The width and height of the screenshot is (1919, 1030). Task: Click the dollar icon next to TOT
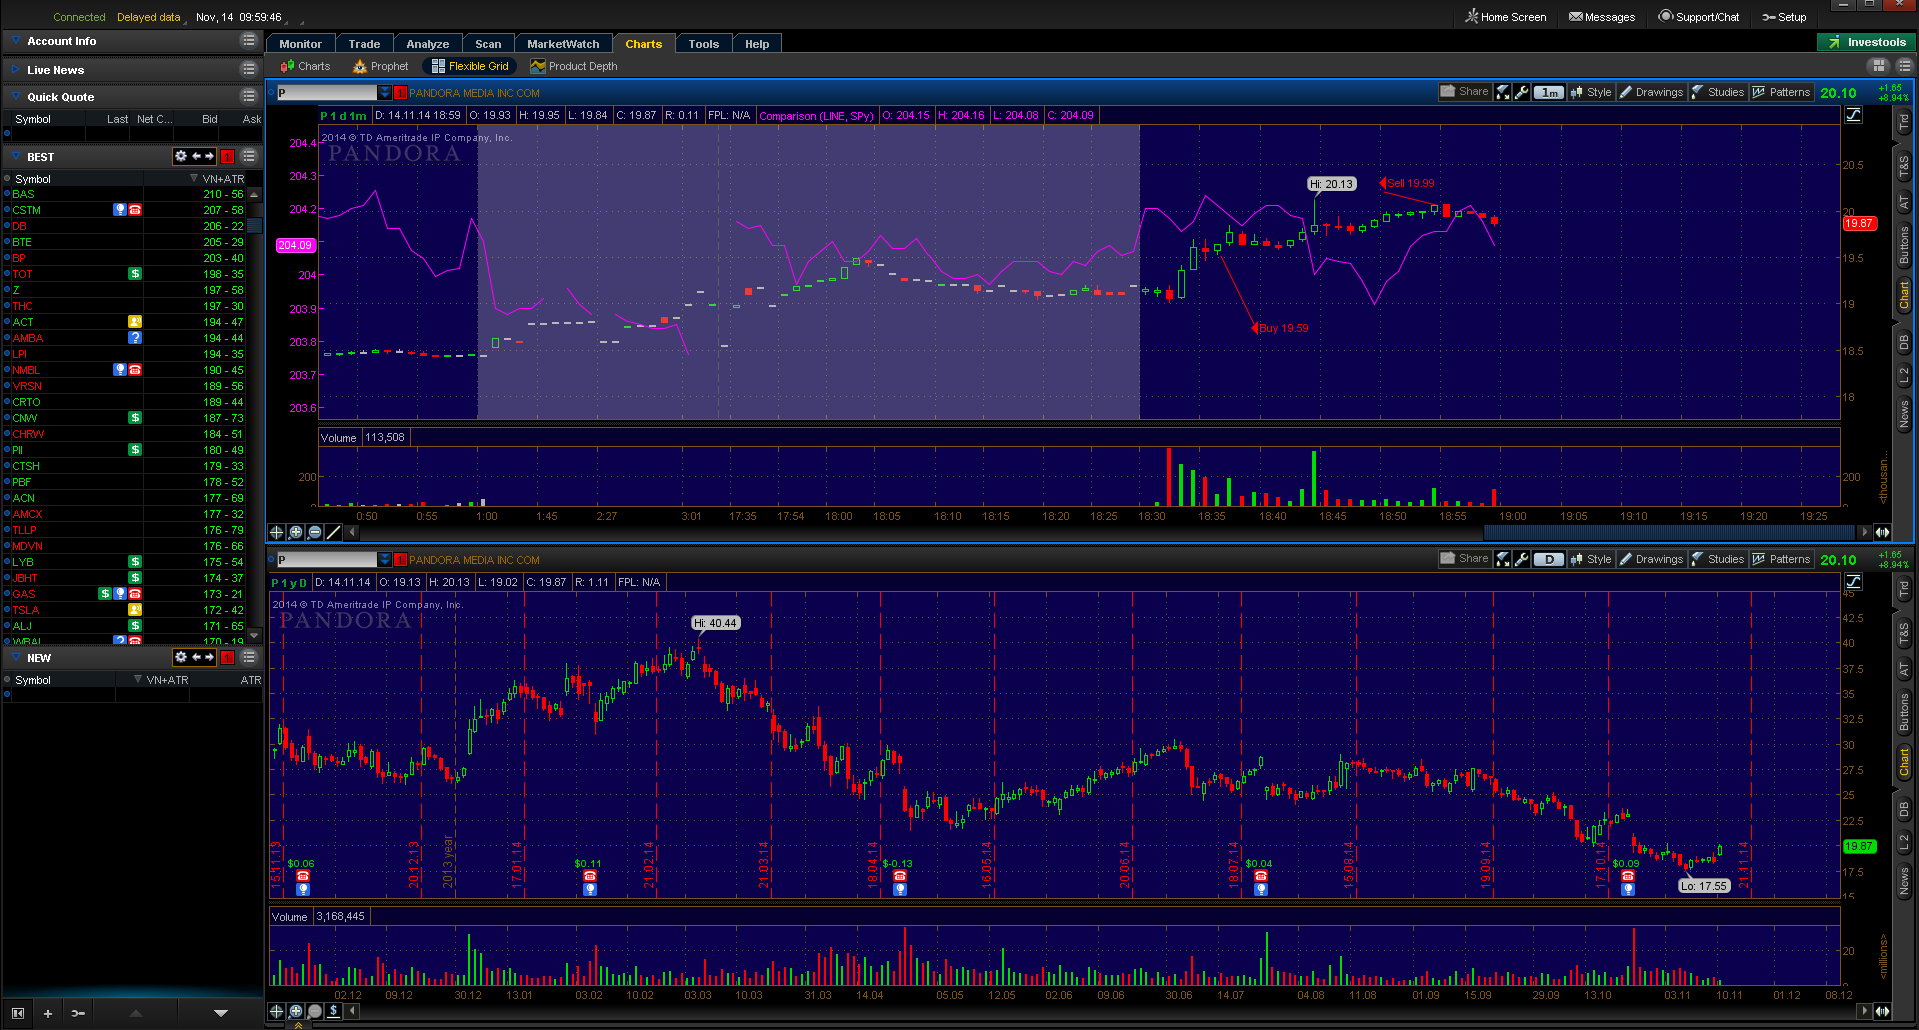tap(135, 274)
